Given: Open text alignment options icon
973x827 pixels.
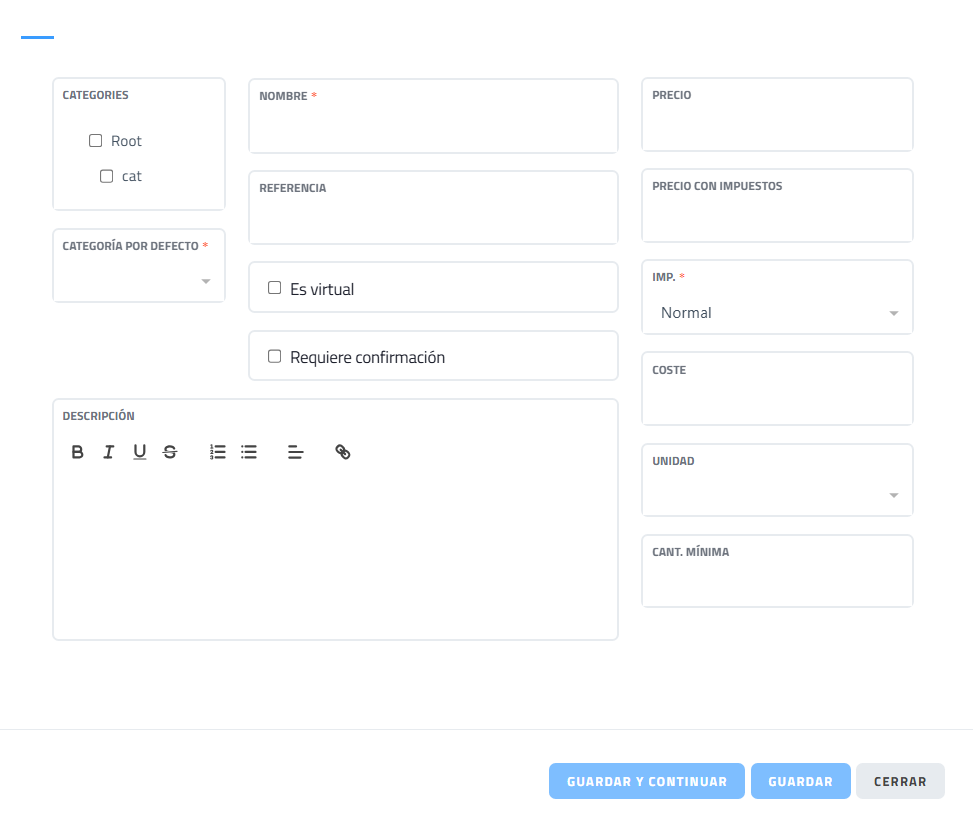Looking at the screenshot, I should (295, 452).
